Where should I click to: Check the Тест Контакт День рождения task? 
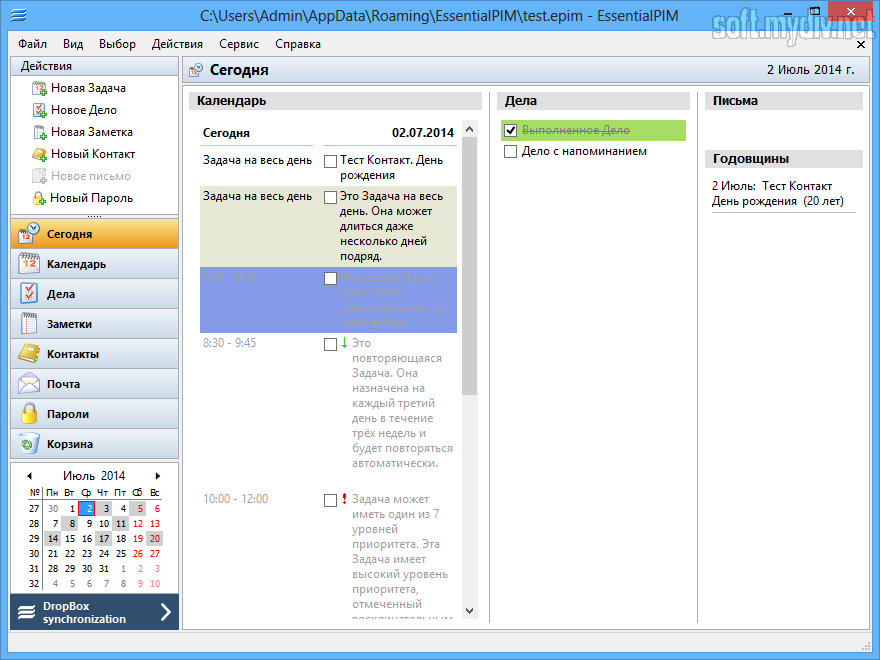(x=331, y=162)
